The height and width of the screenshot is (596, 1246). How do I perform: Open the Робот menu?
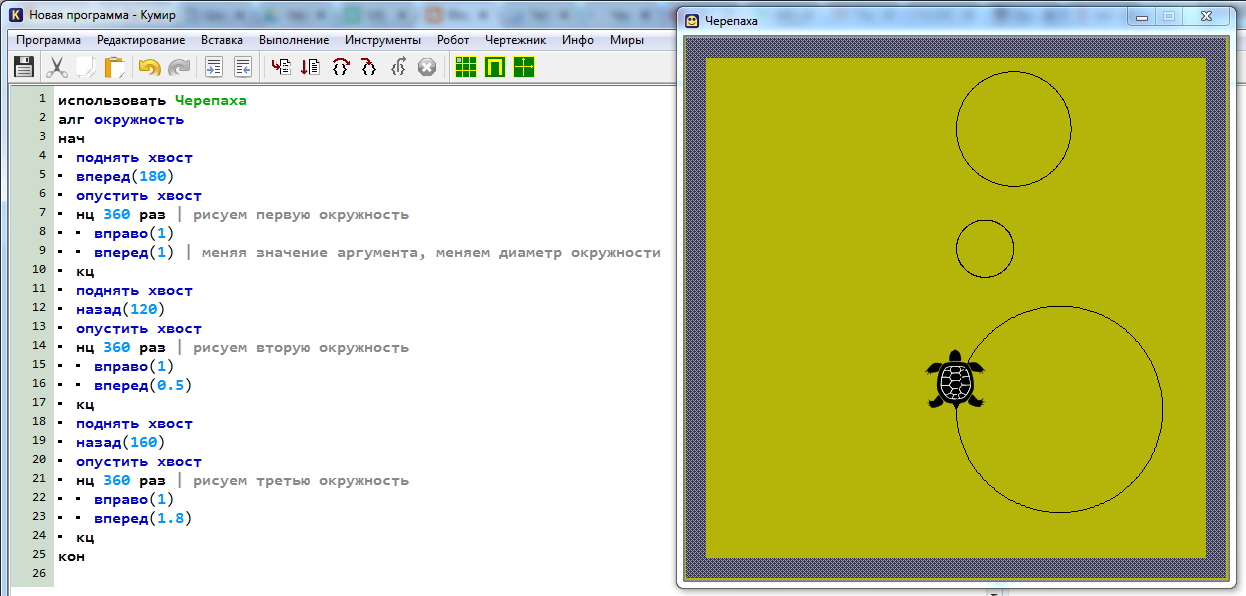(x=453, y=40)
